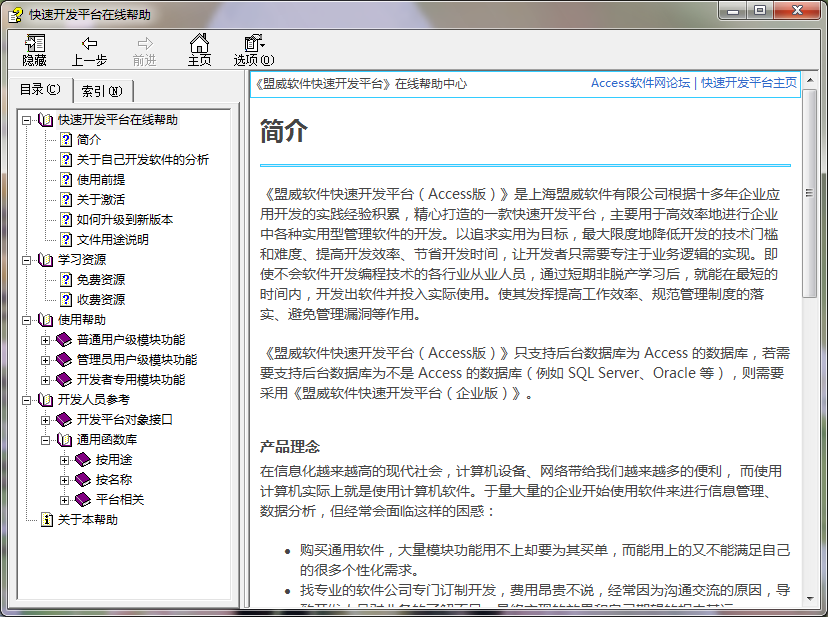Click the topic icon beside 收费资源
This screenshot has width=828, height=617.
[65, 300]
